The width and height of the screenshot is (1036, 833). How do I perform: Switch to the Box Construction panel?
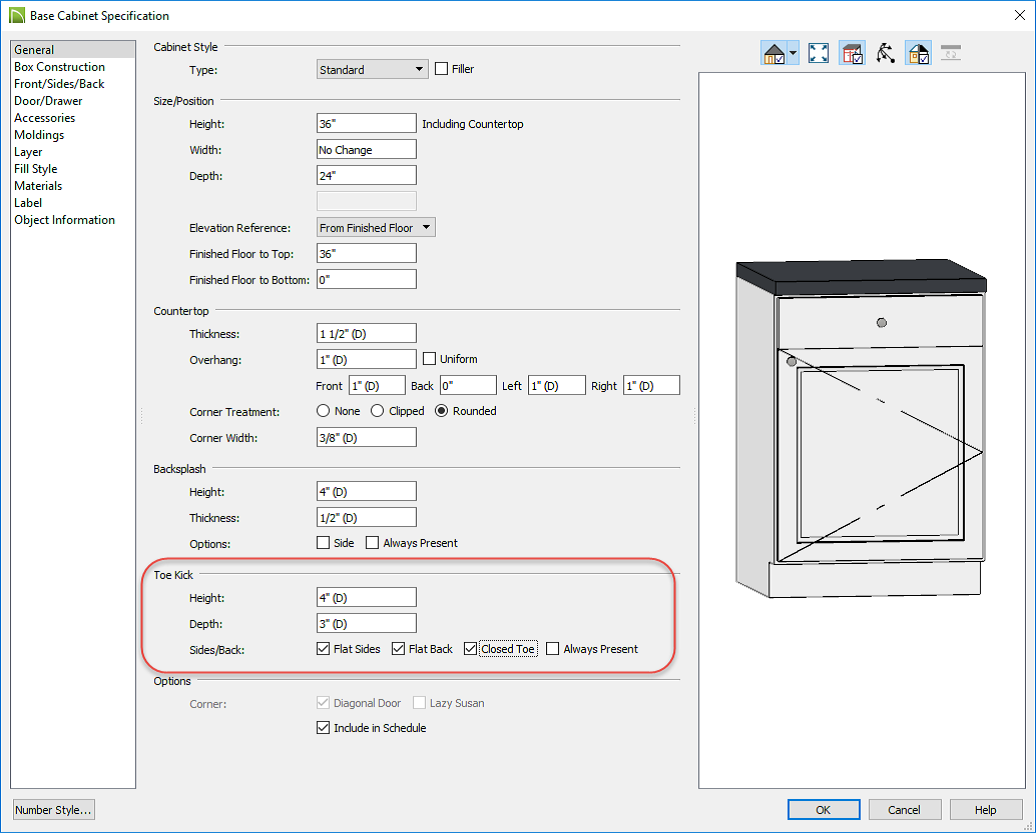pyautogui.click(x=59, y=67)
